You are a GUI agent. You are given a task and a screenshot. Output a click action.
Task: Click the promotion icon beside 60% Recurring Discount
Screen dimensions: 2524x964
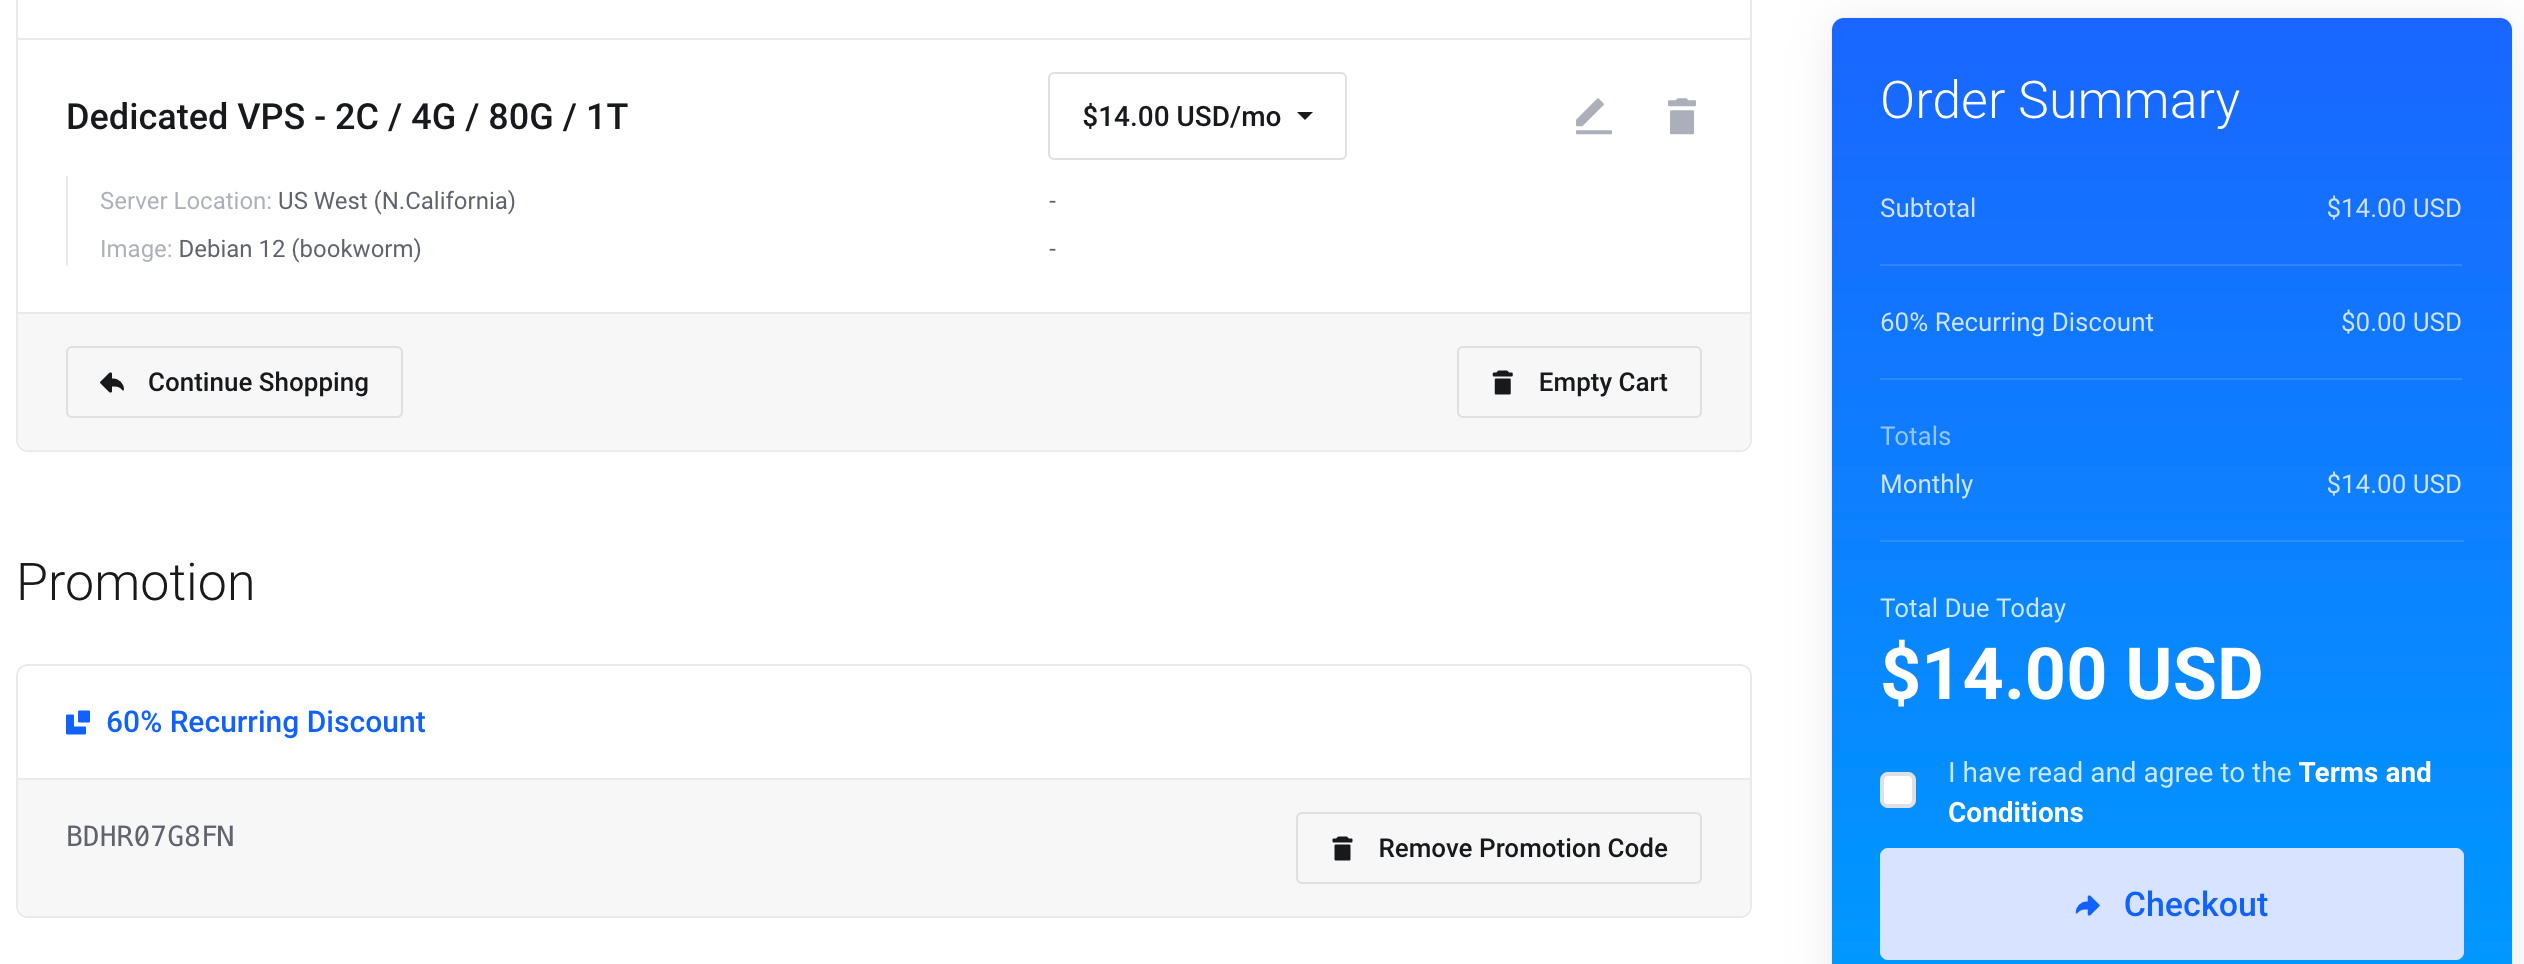coord(78,722)
